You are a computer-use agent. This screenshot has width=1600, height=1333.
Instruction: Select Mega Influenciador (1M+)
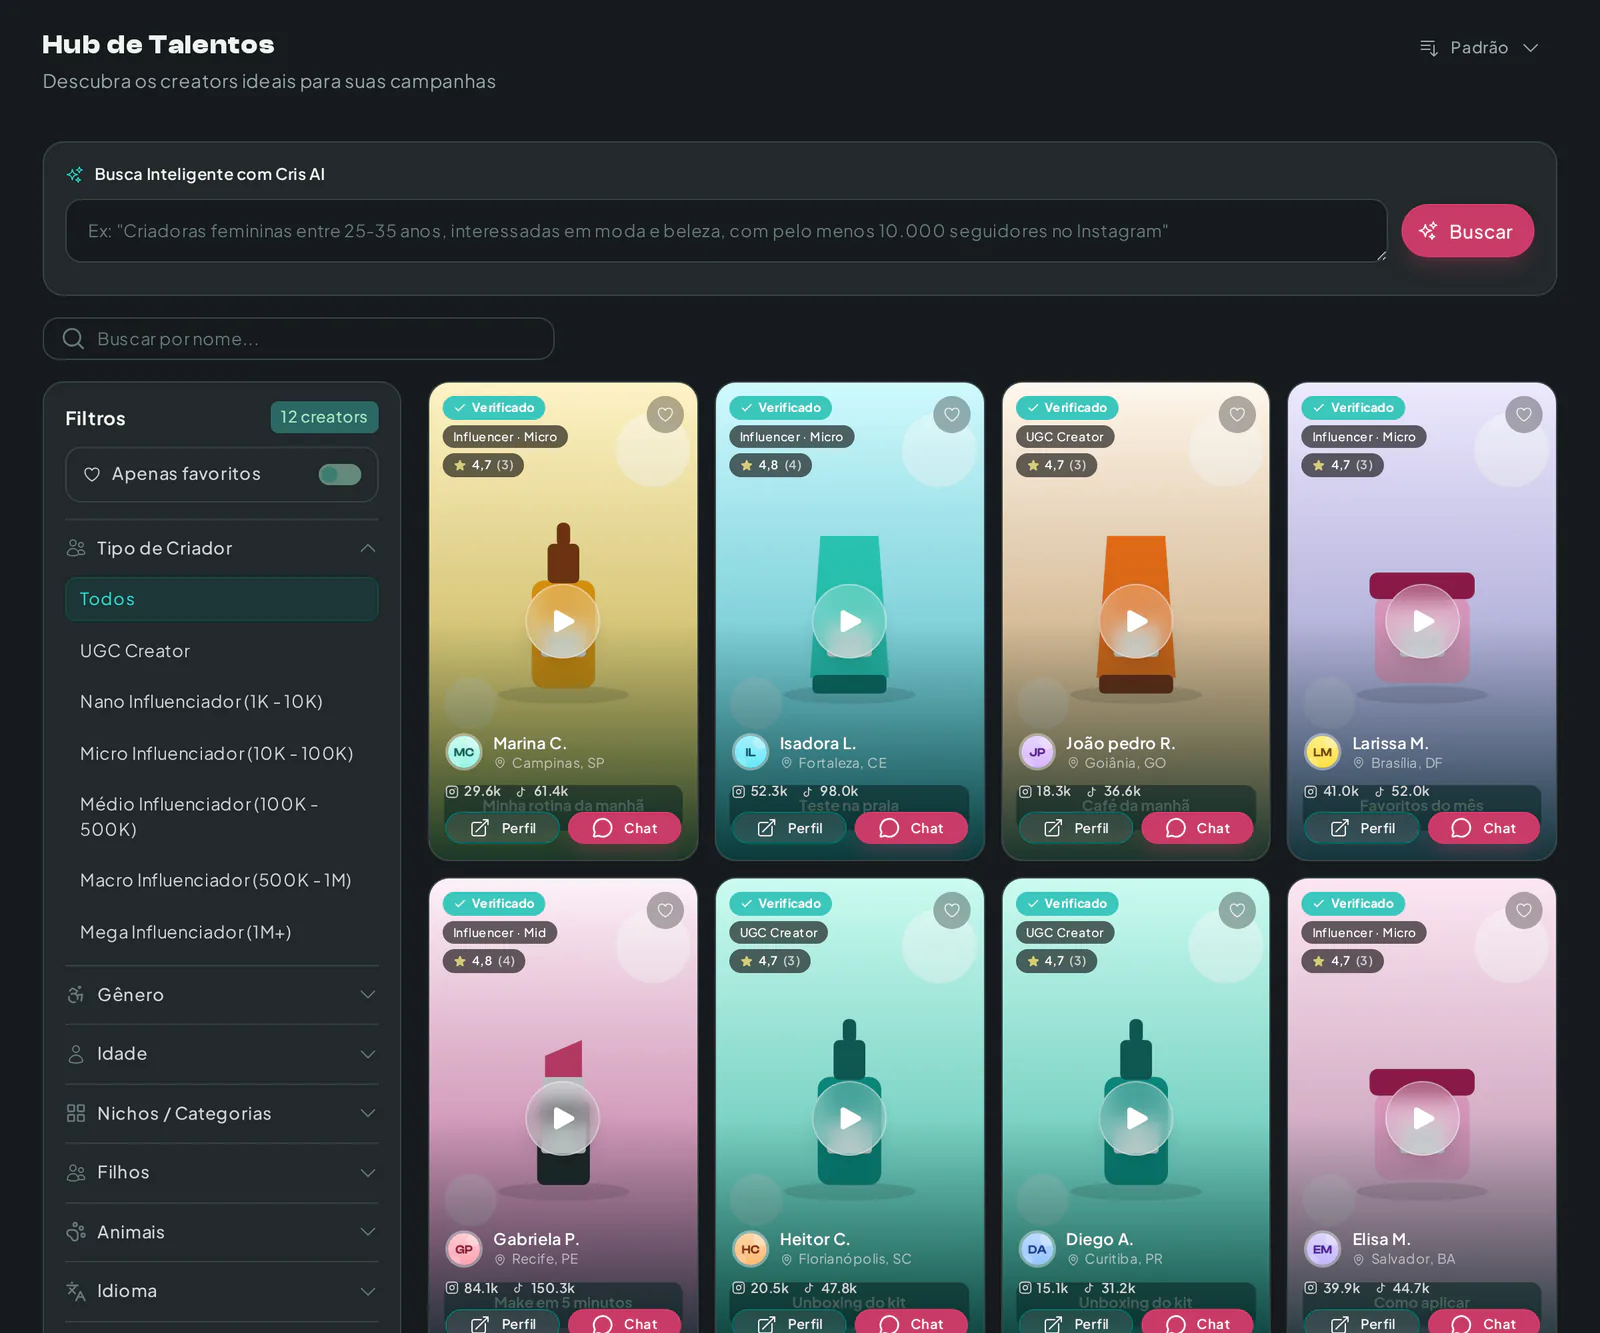coord(222,932)
